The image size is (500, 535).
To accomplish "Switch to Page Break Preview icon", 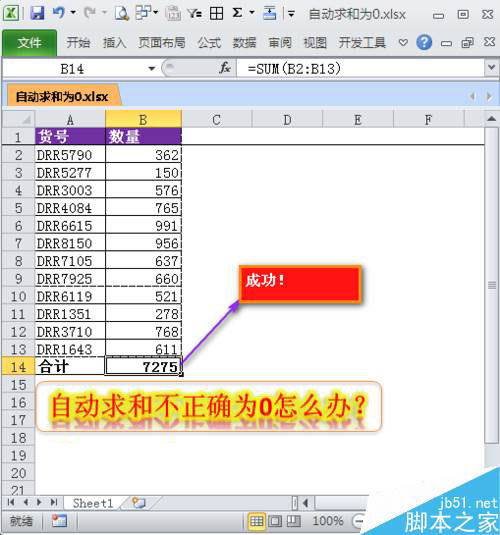I will pyautogui.click(x=293, y=521).
